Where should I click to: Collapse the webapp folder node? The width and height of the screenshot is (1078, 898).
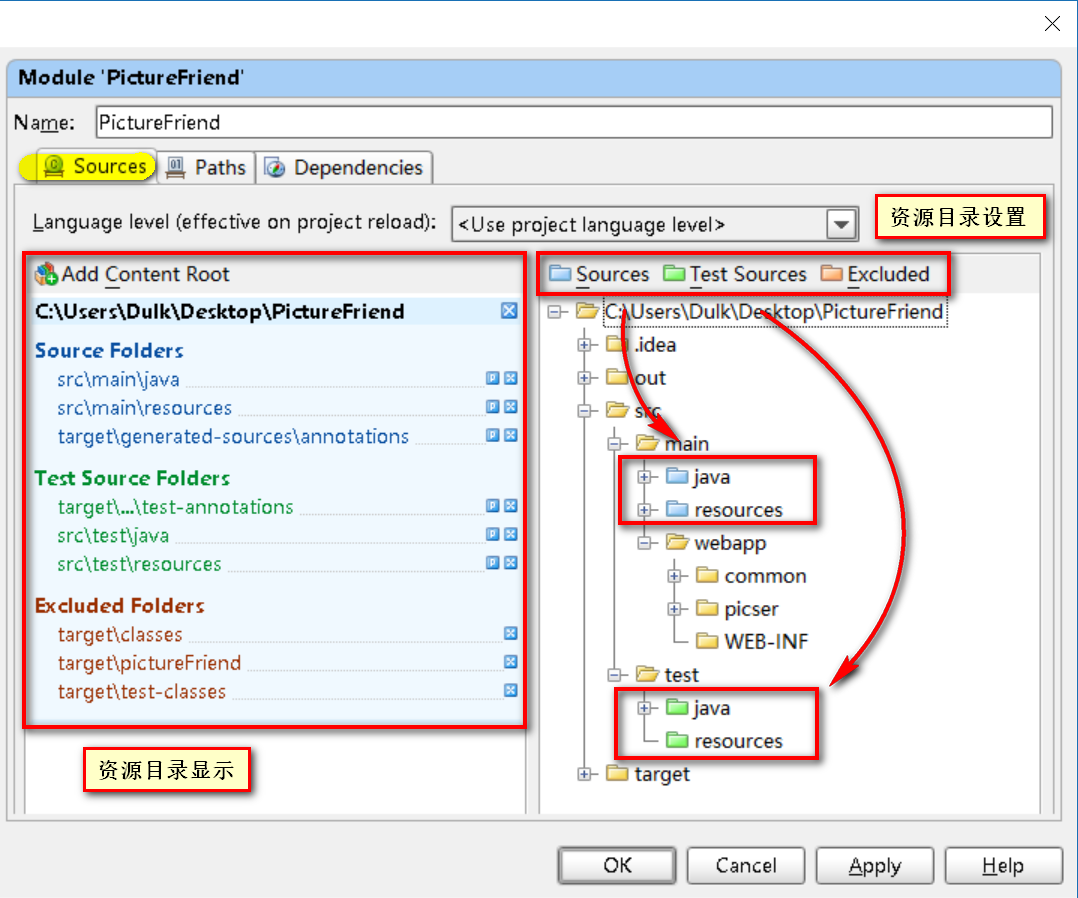tap(644, 543)
